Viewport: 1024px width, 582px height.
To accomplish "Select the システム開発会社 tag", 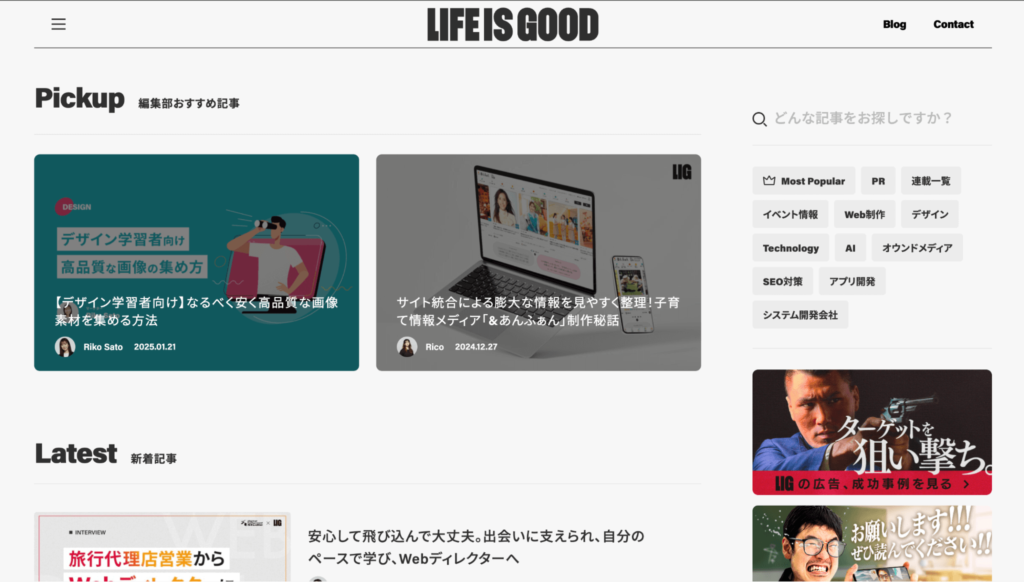I will click(x=800, y=315).
